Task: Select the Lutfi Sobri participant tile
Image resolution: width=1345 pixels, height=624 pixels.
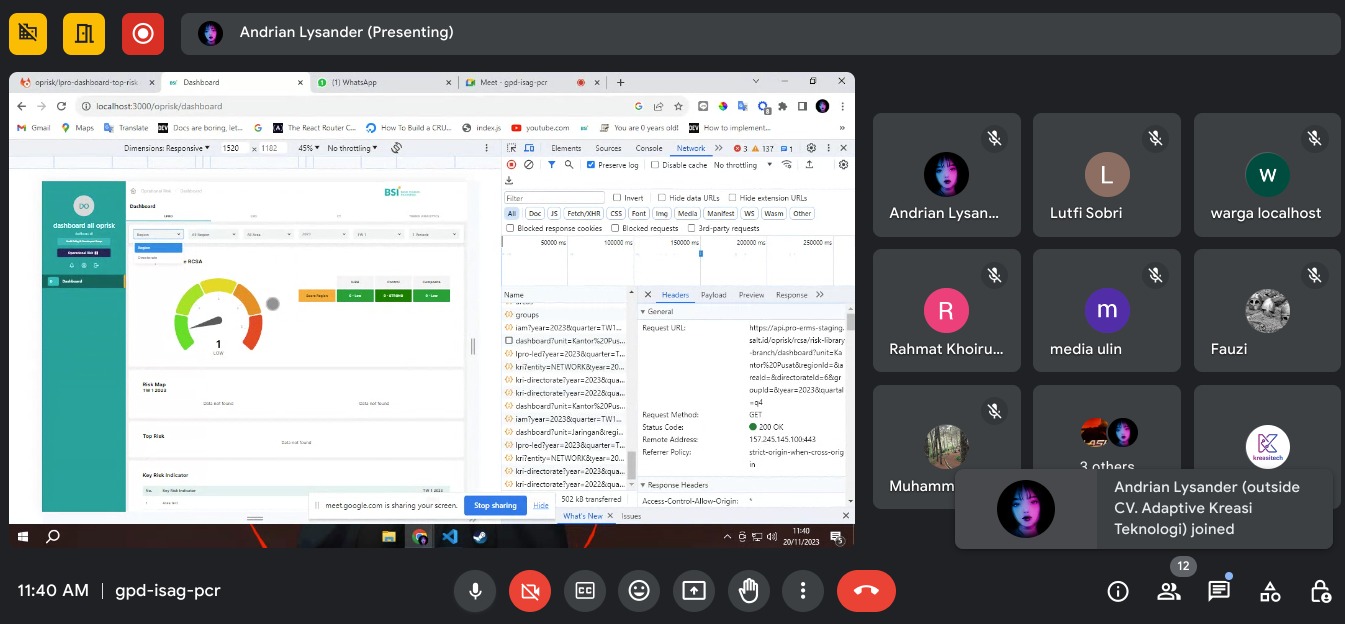Action: [1107, 175]
